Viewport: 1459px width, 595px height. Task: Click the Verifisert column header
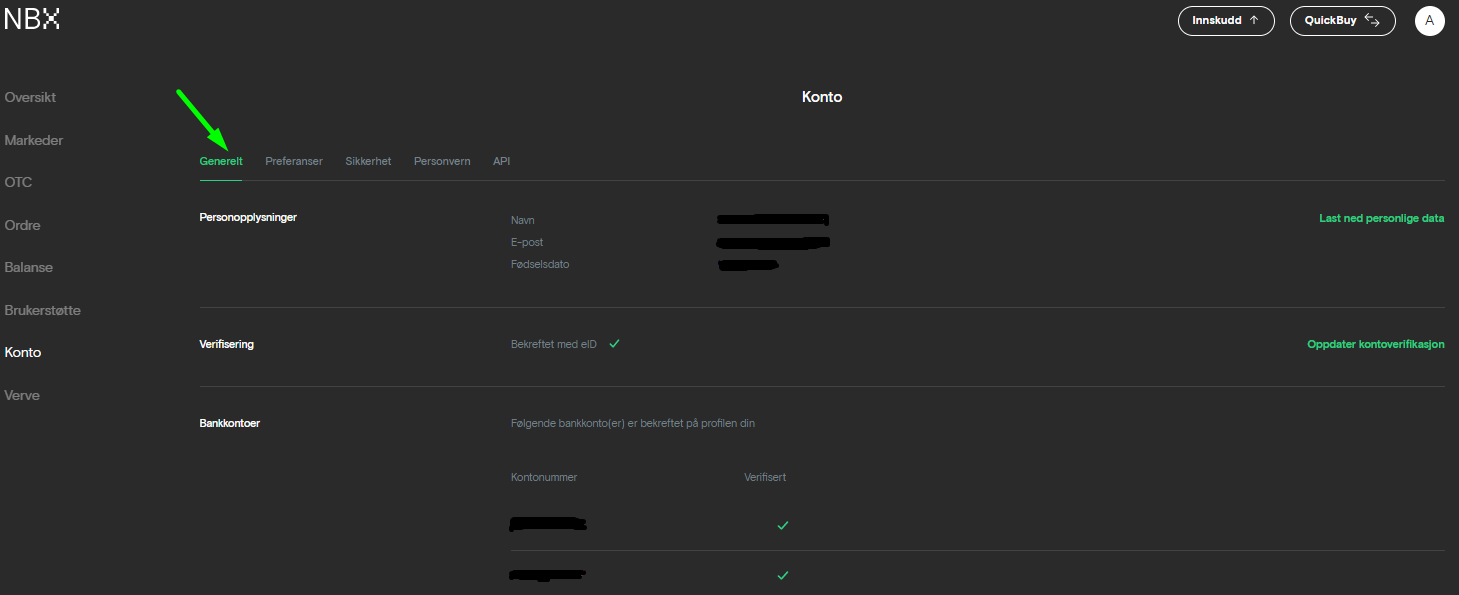tap(765, 477)
